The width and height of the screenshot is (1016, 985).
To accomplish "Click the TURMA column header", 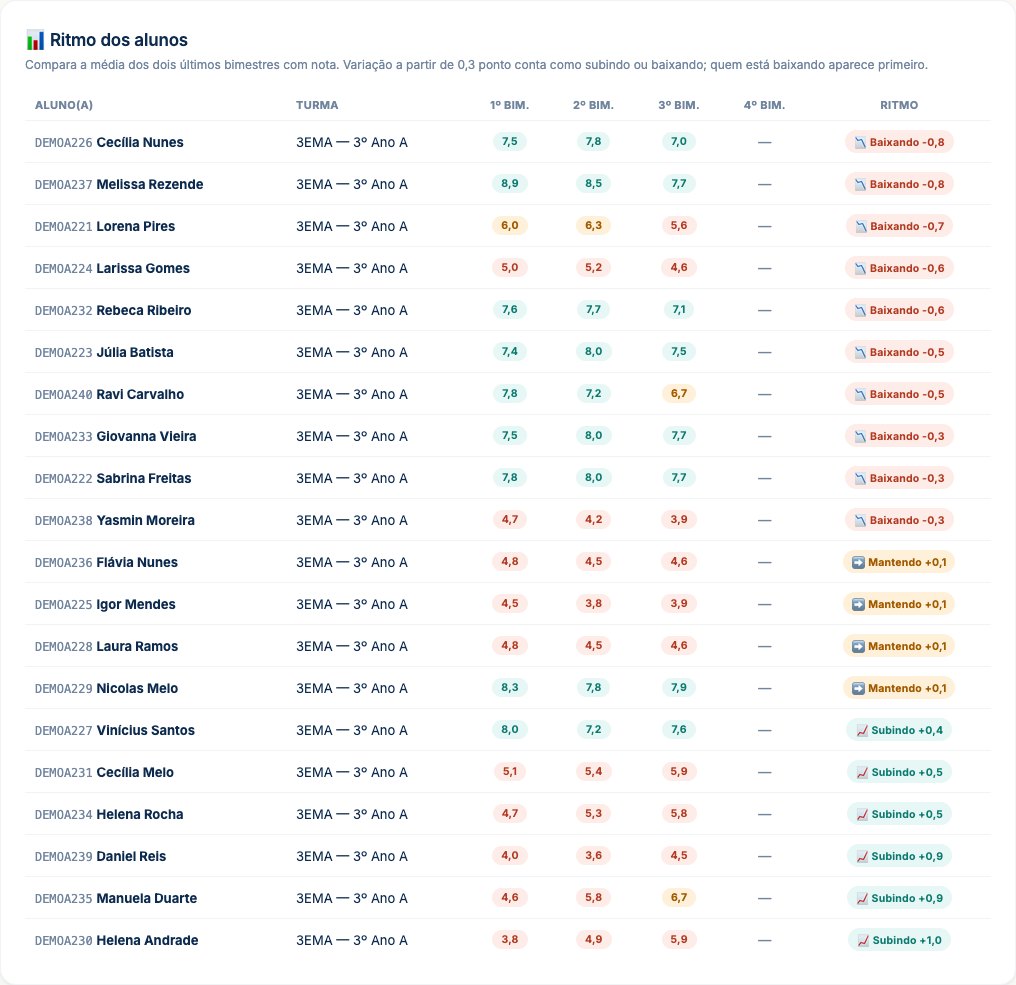I will [x=317, y=105].
